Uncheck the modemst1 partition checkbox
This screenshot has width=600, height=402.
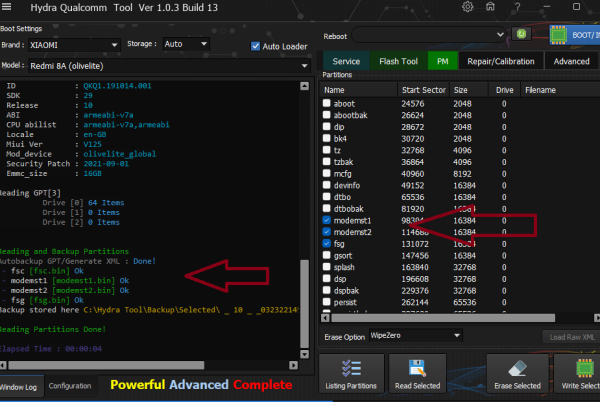[x=326, y=220]
